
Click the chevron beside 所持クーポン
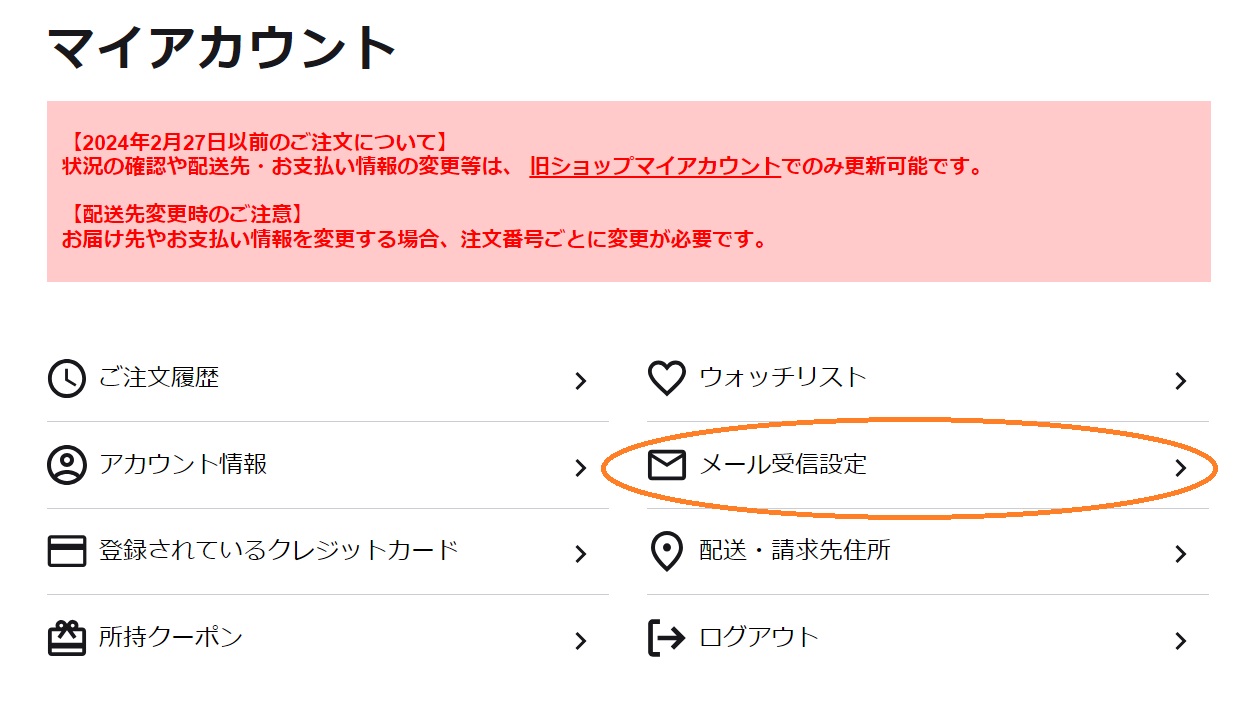tap(580, 641)
